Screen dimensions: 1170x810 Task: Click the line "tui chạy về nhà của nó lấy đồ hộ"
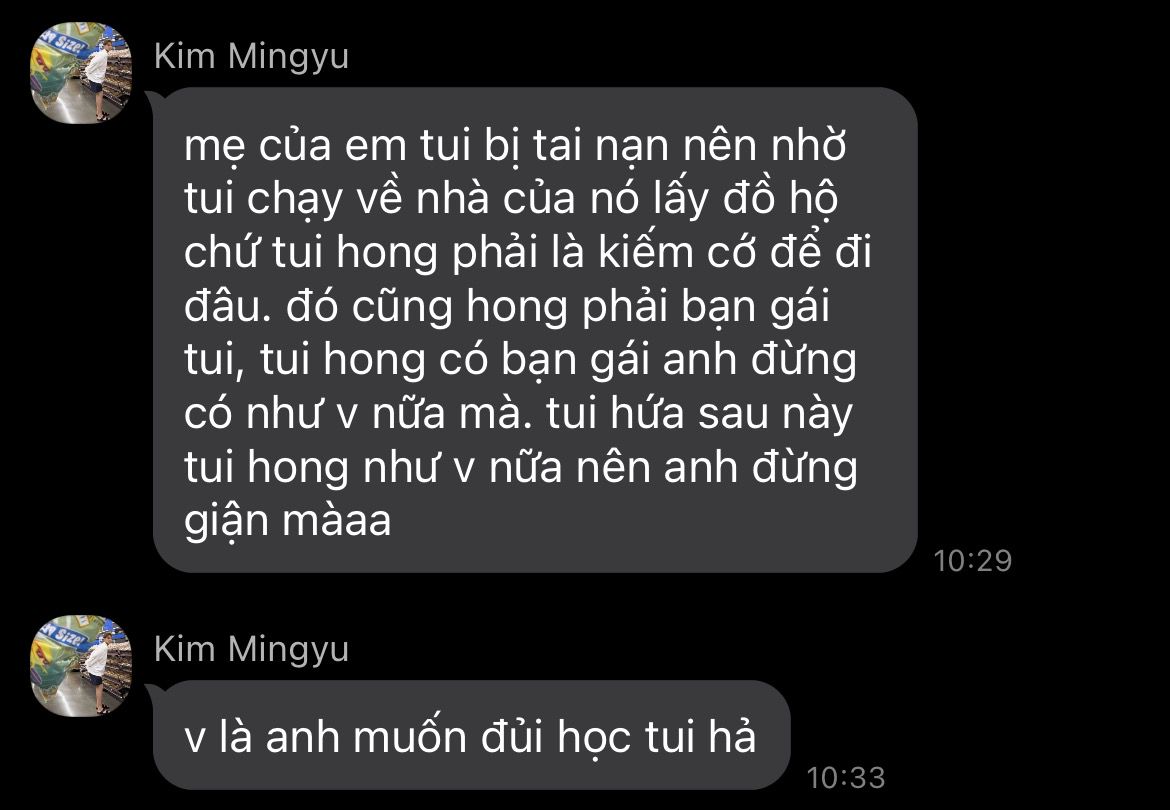tap(512, 199)
